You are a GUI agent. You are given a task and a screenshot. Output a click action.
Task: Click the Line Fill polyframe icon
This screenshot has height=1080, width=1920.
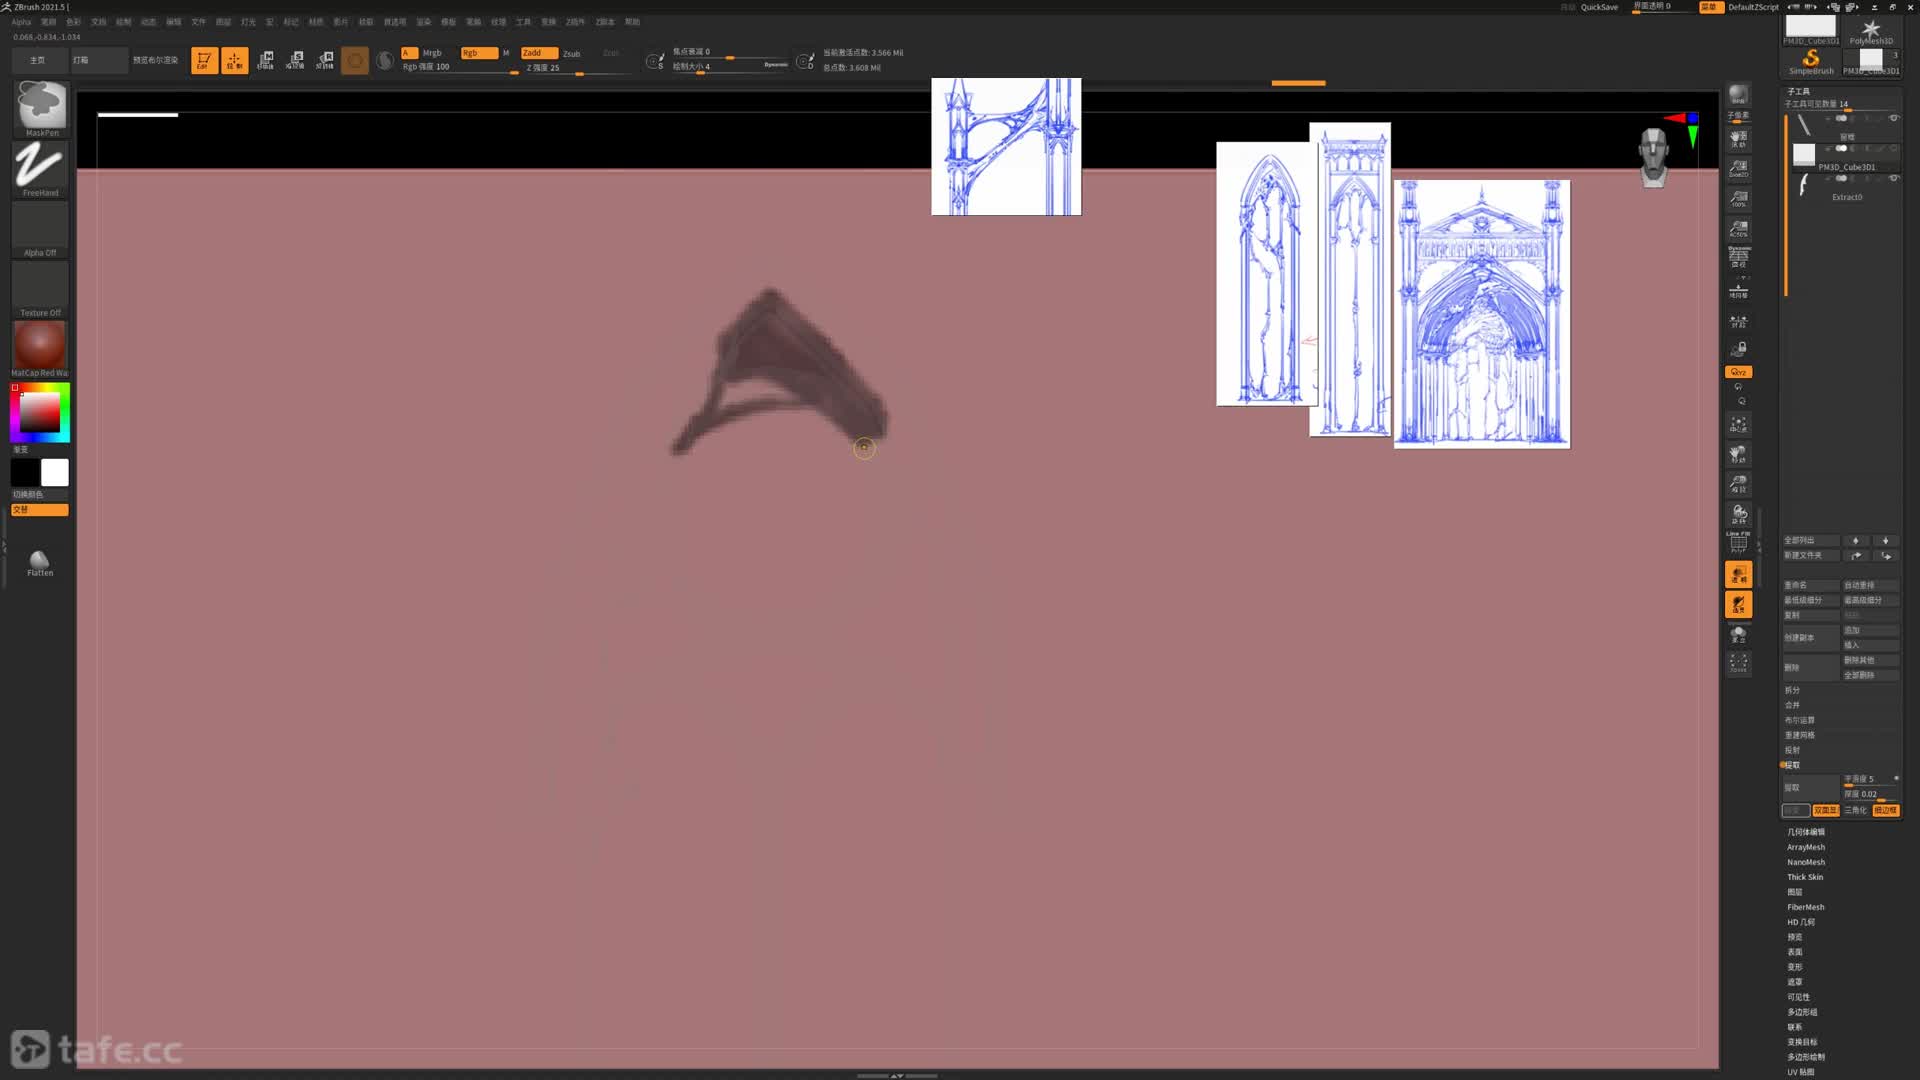(1739, 542)
